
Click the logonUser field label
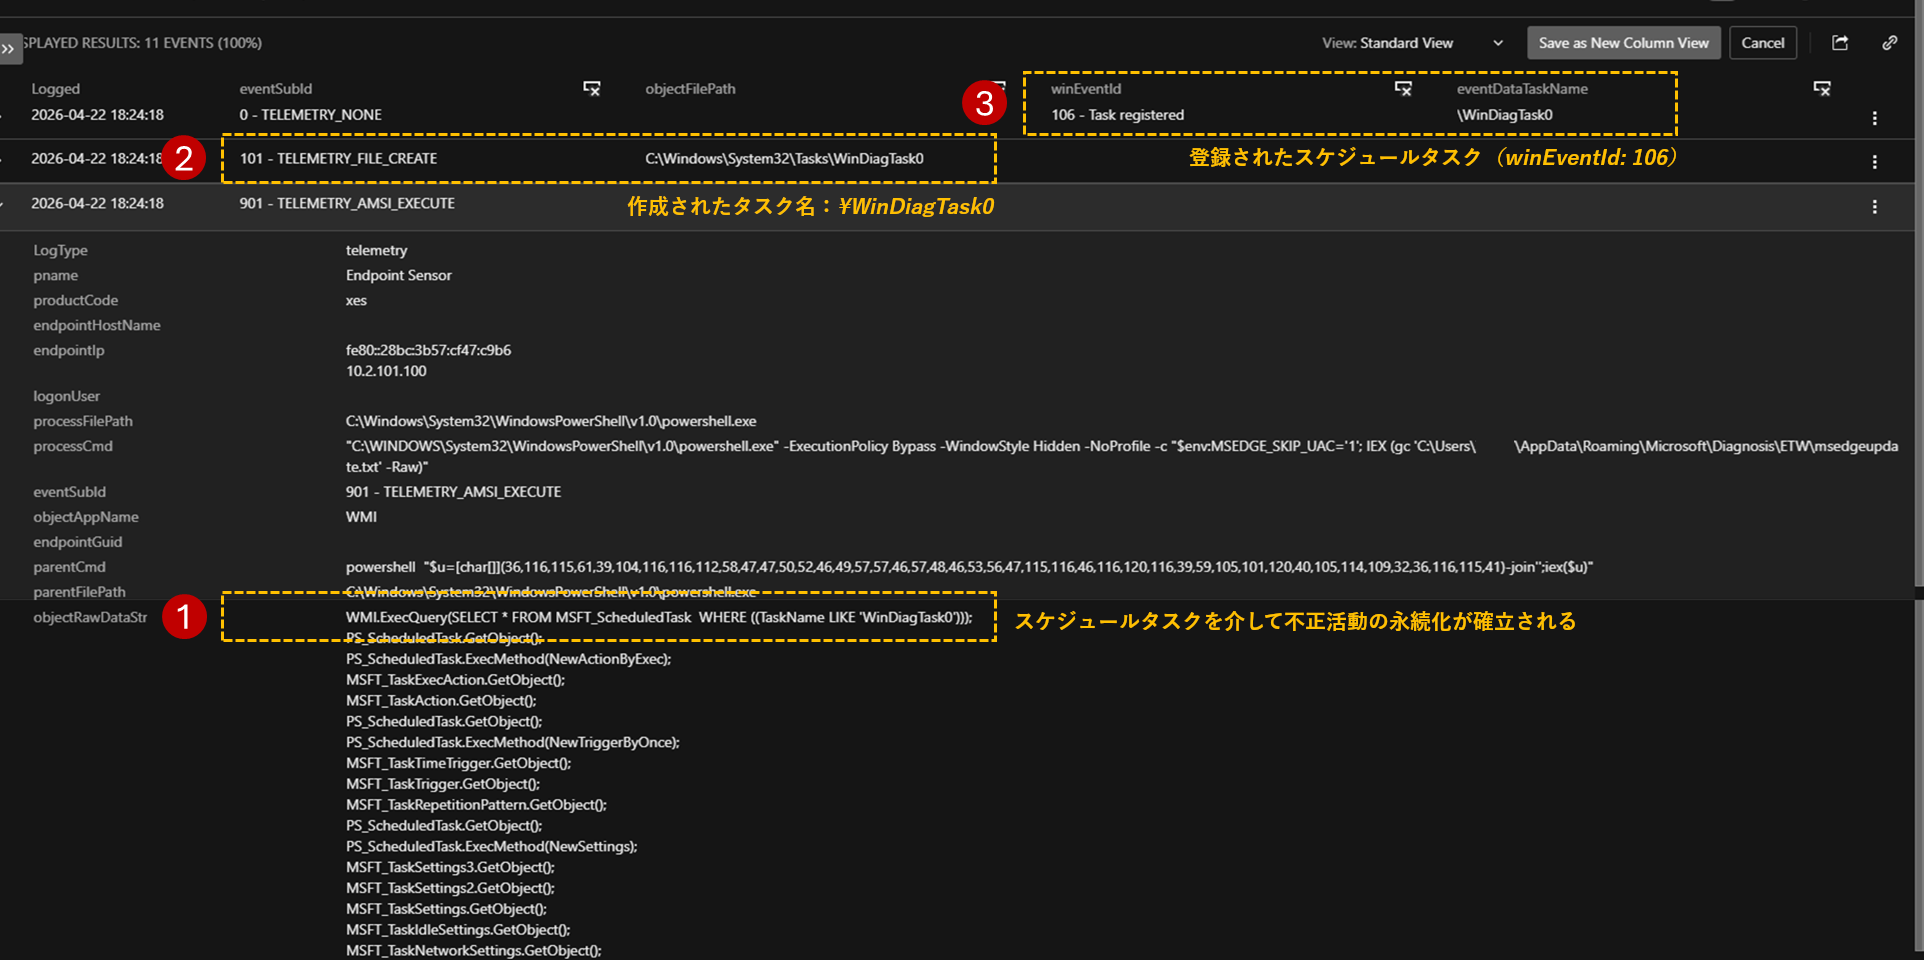point(66,396)
